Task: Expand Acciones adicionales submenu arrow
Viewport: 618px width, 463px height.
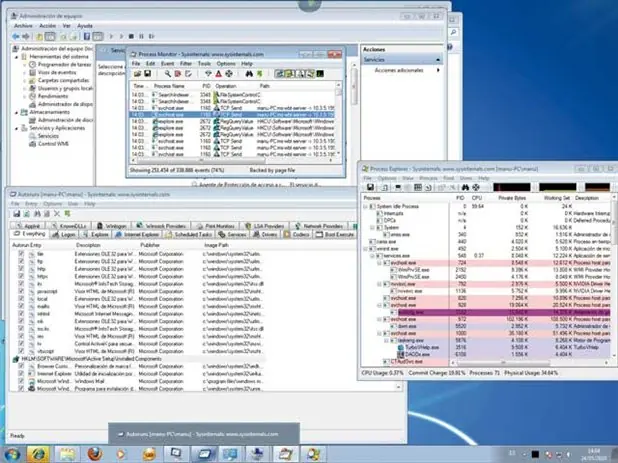Action: pyautogui.click(x=438, y=70)
